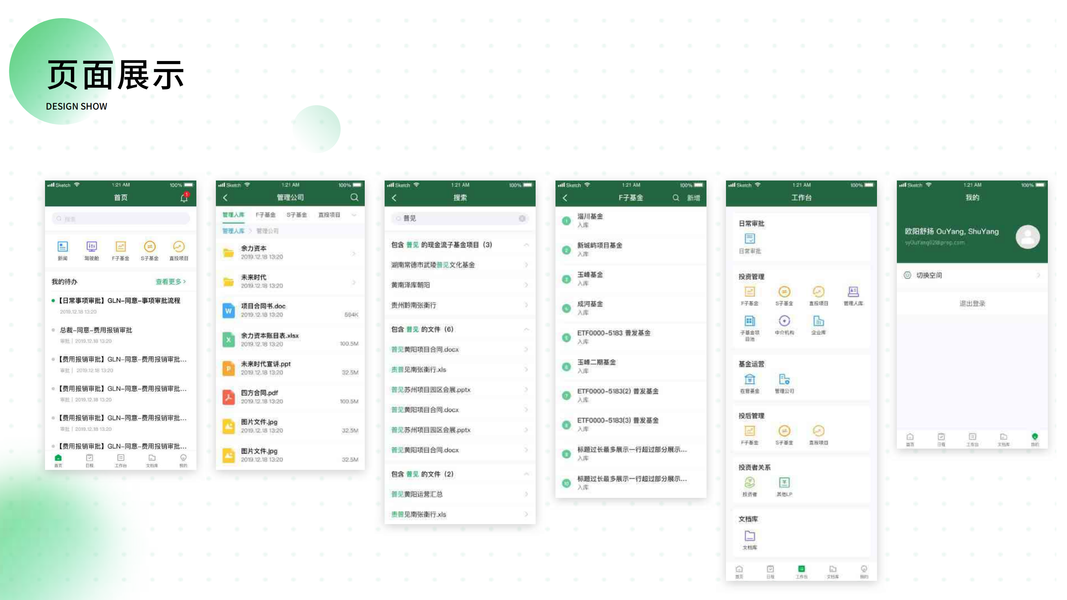This screenshot has width=1067, height=600.
Task: Focus the search field on 首页 screen
Action: 120,218
